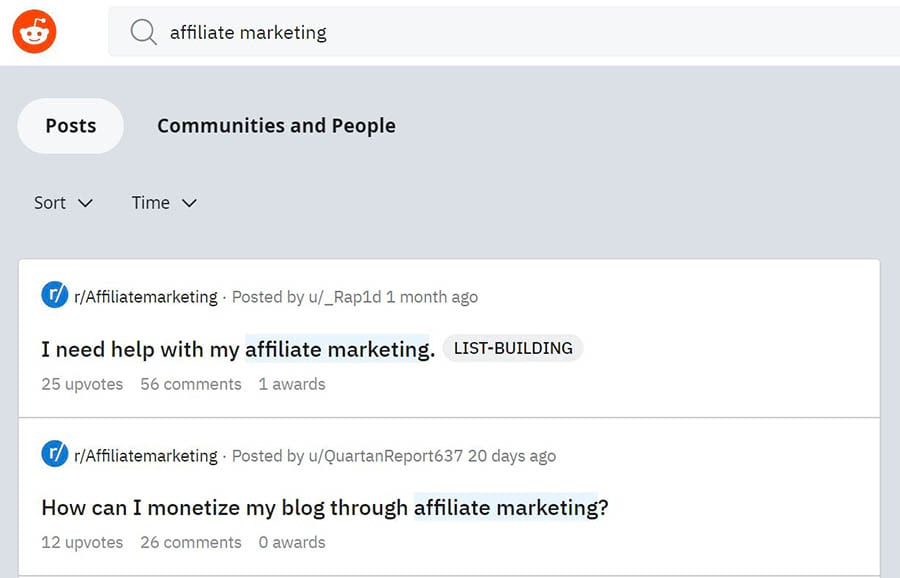Visit user u/QuartanReport637's profile
Image resolution: width=900 pixels, height=578 pixels.
click(x=386, y=456)
